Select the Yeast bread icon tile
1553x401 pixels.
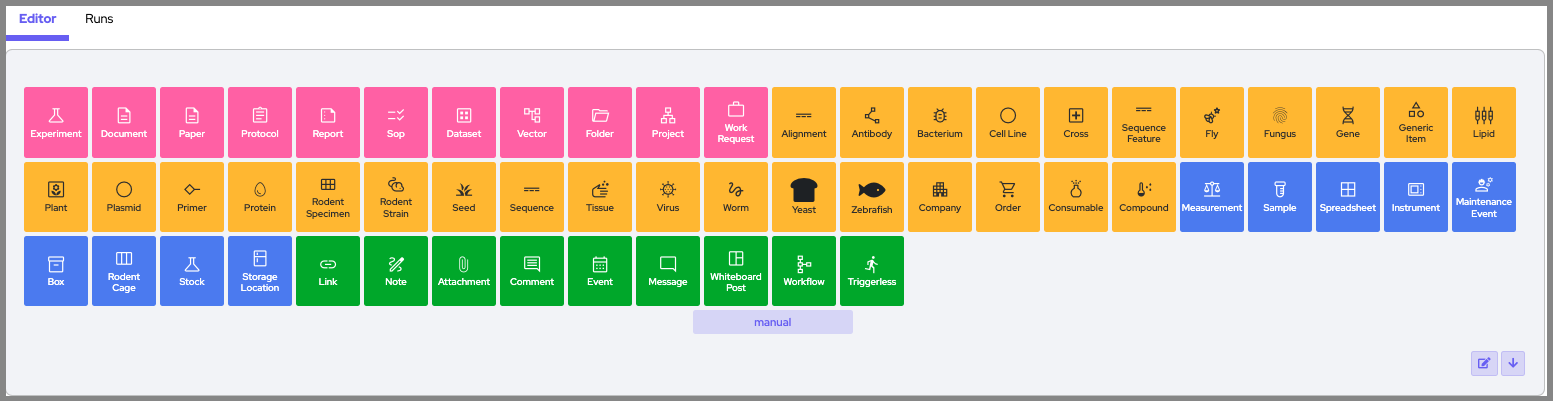[x=804, y=197]
